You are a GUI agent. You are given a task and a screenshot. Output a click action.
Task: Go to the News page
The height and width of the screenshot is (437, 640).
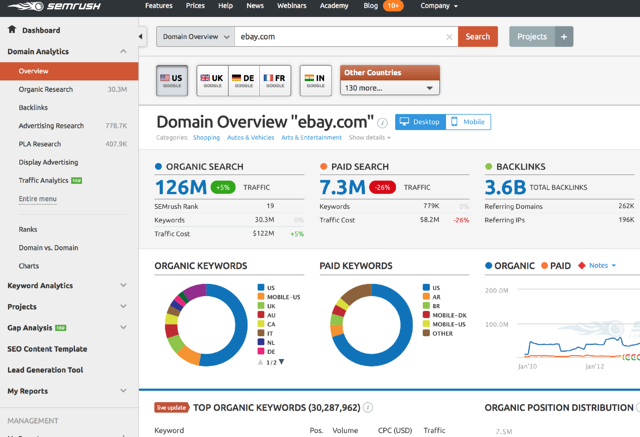tap(255, 6)
